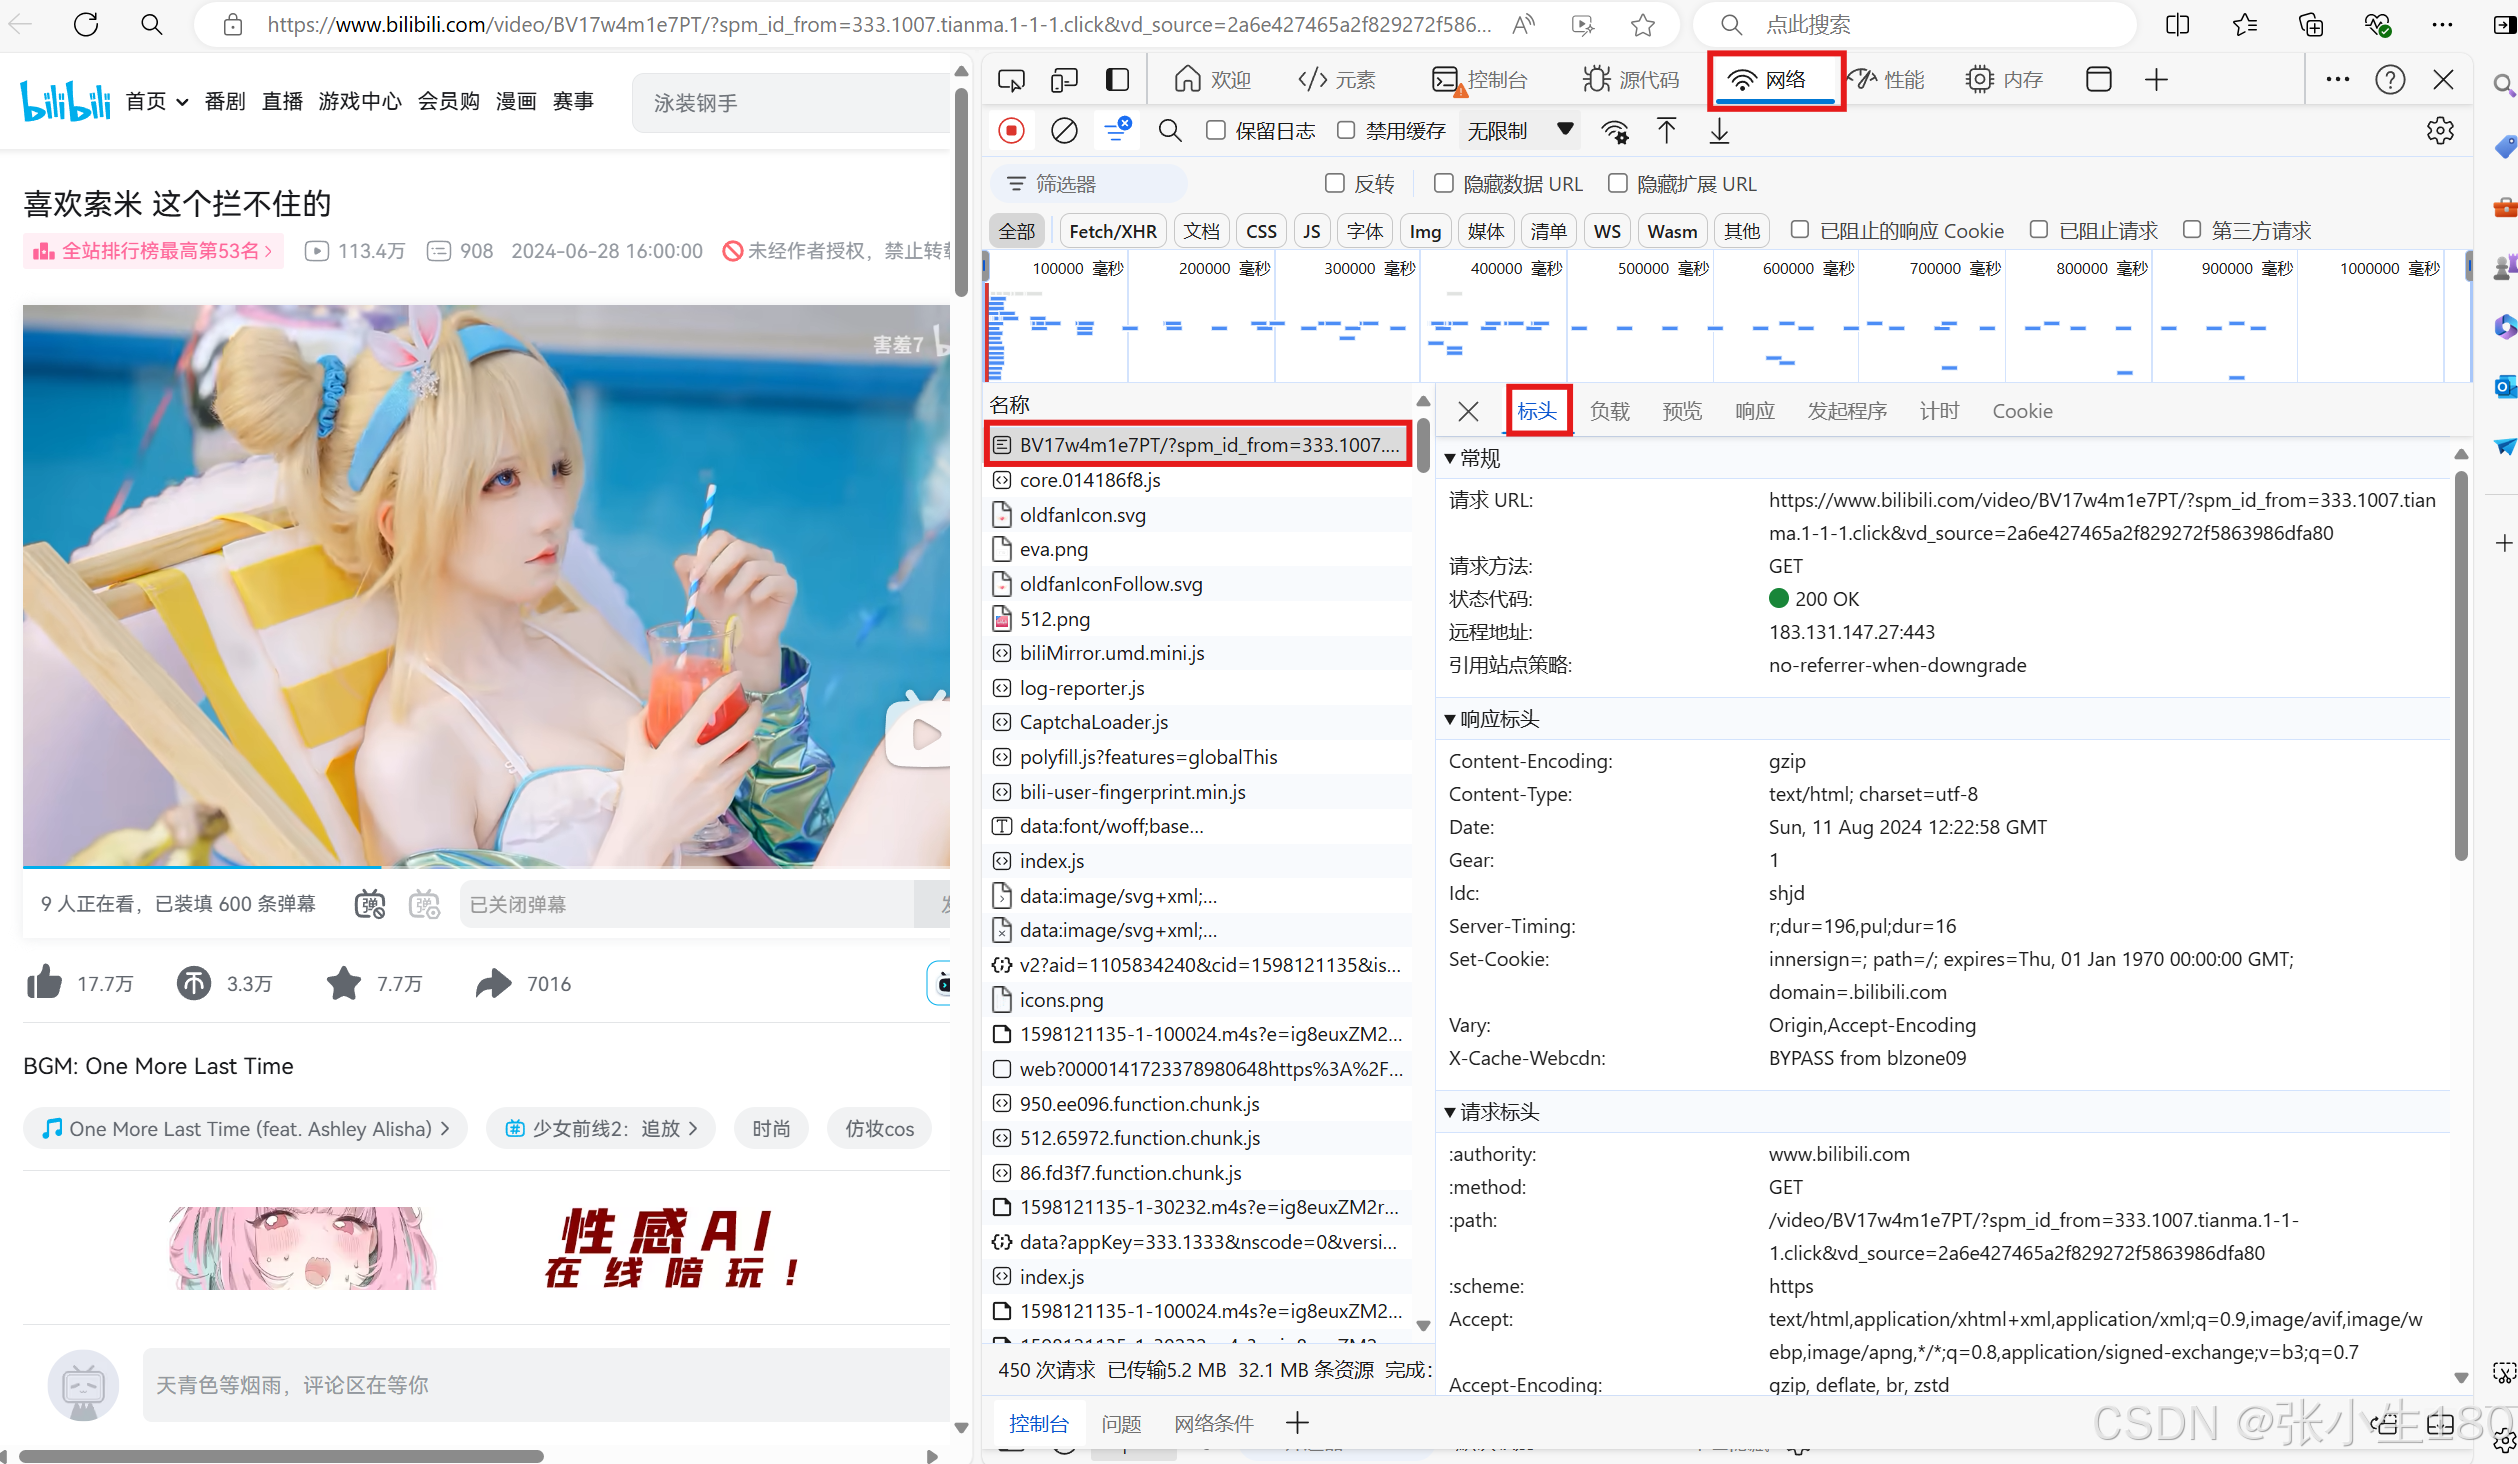Open DevTools help question icon
Screen dimensions: 2518x1464
(2390, 80)
